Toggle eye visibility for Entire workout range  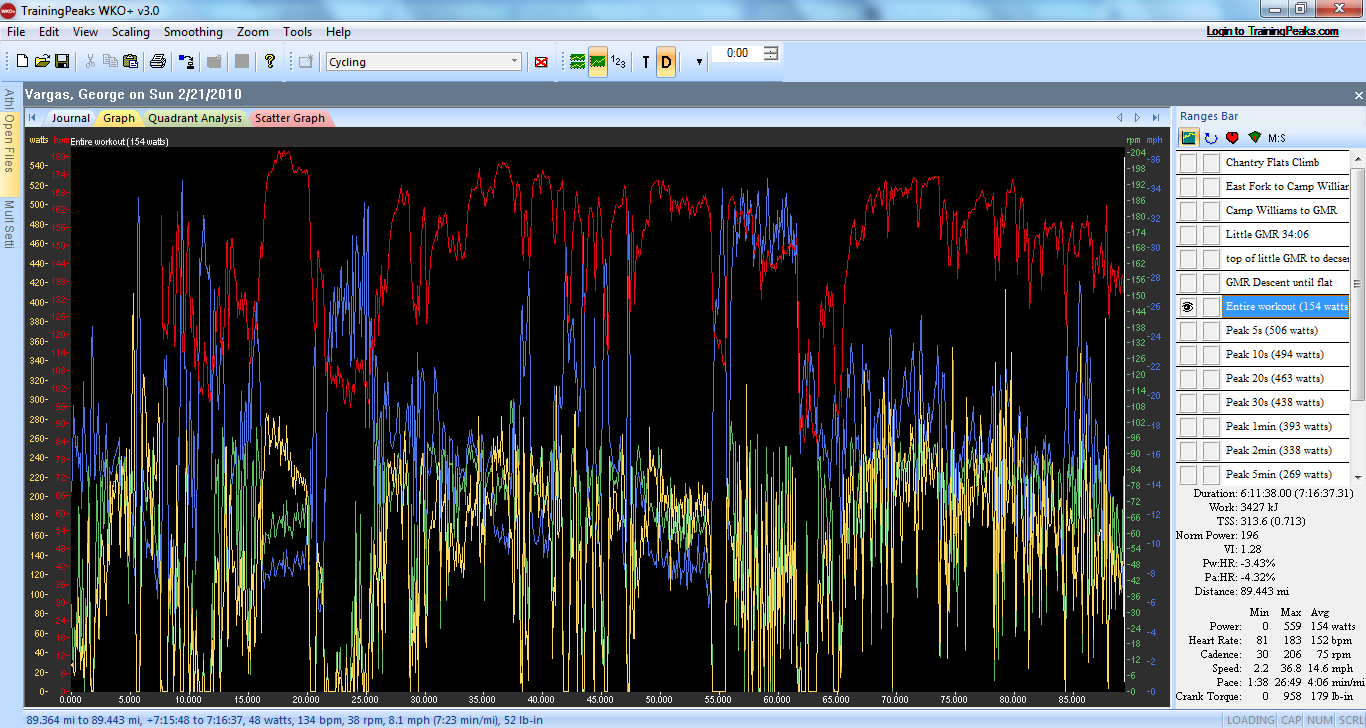coord(1187,307)
